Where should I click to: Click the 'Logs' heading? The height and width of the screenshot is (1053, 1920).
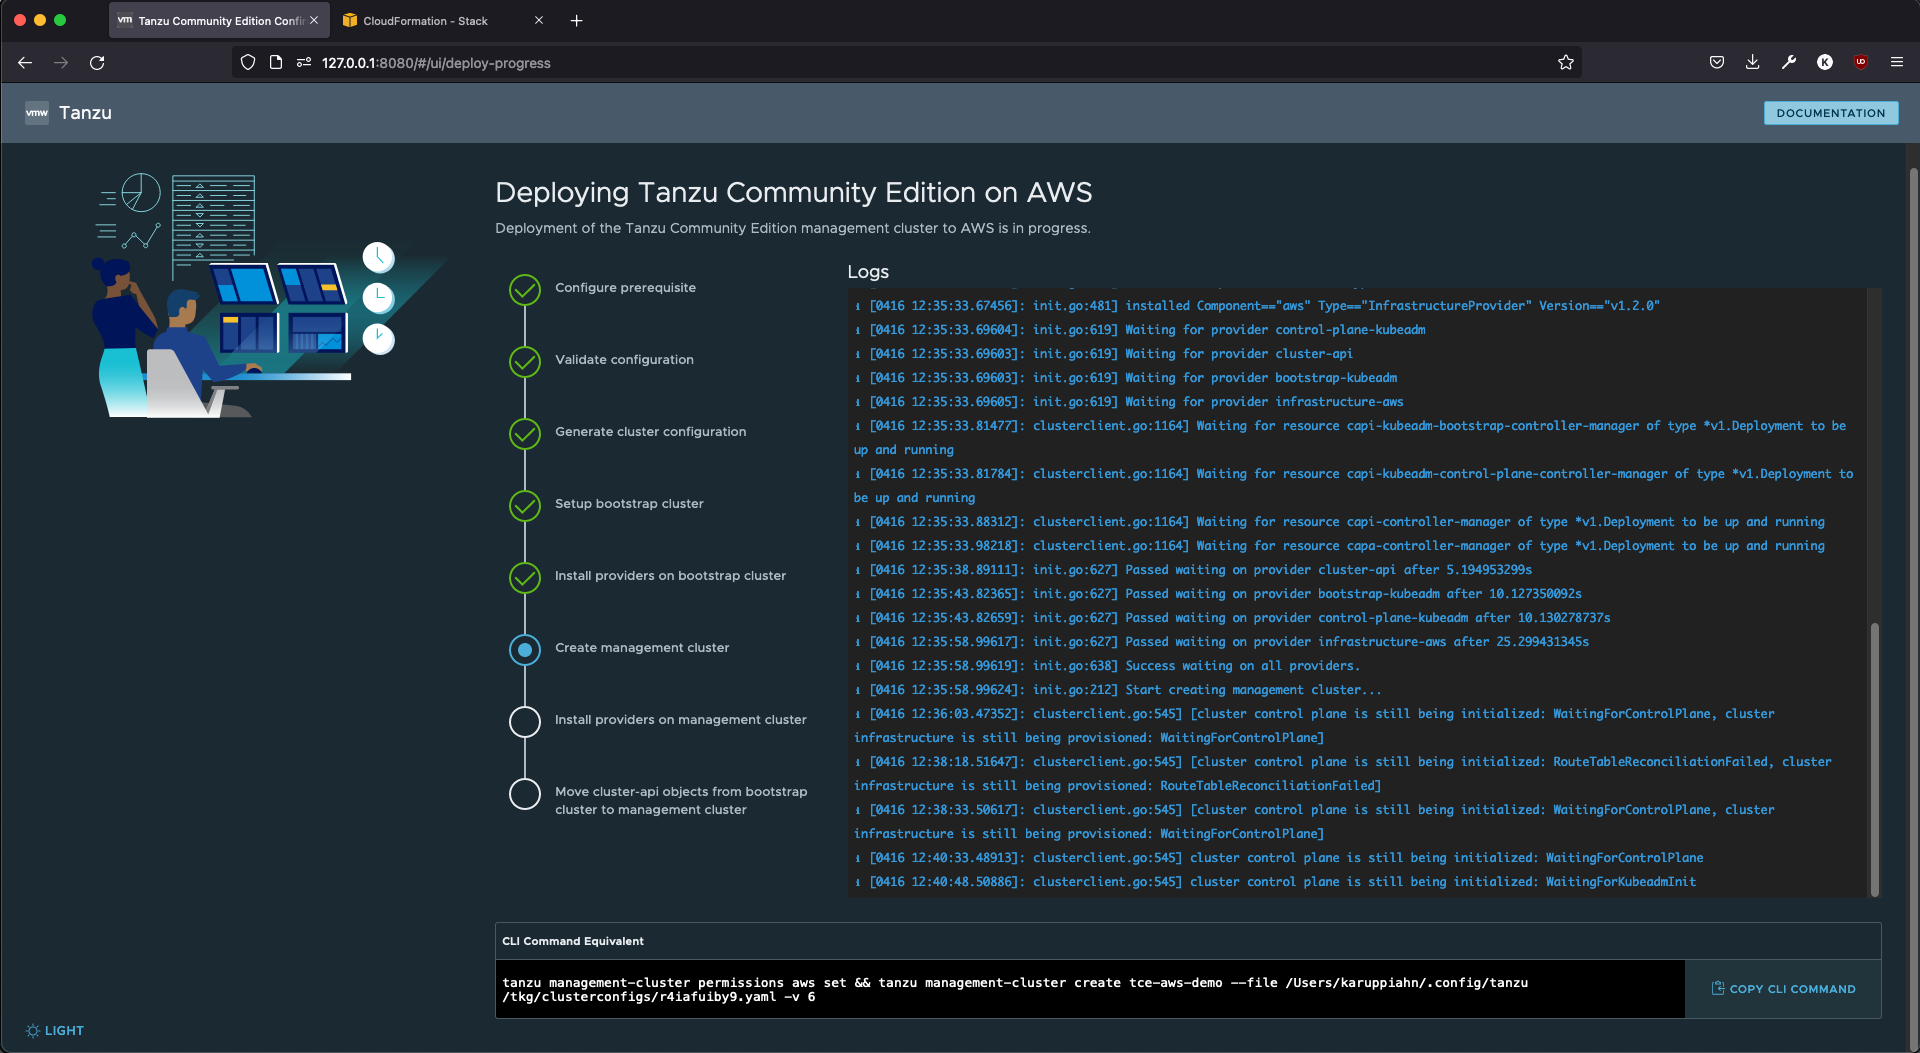(x=868, y=272)
